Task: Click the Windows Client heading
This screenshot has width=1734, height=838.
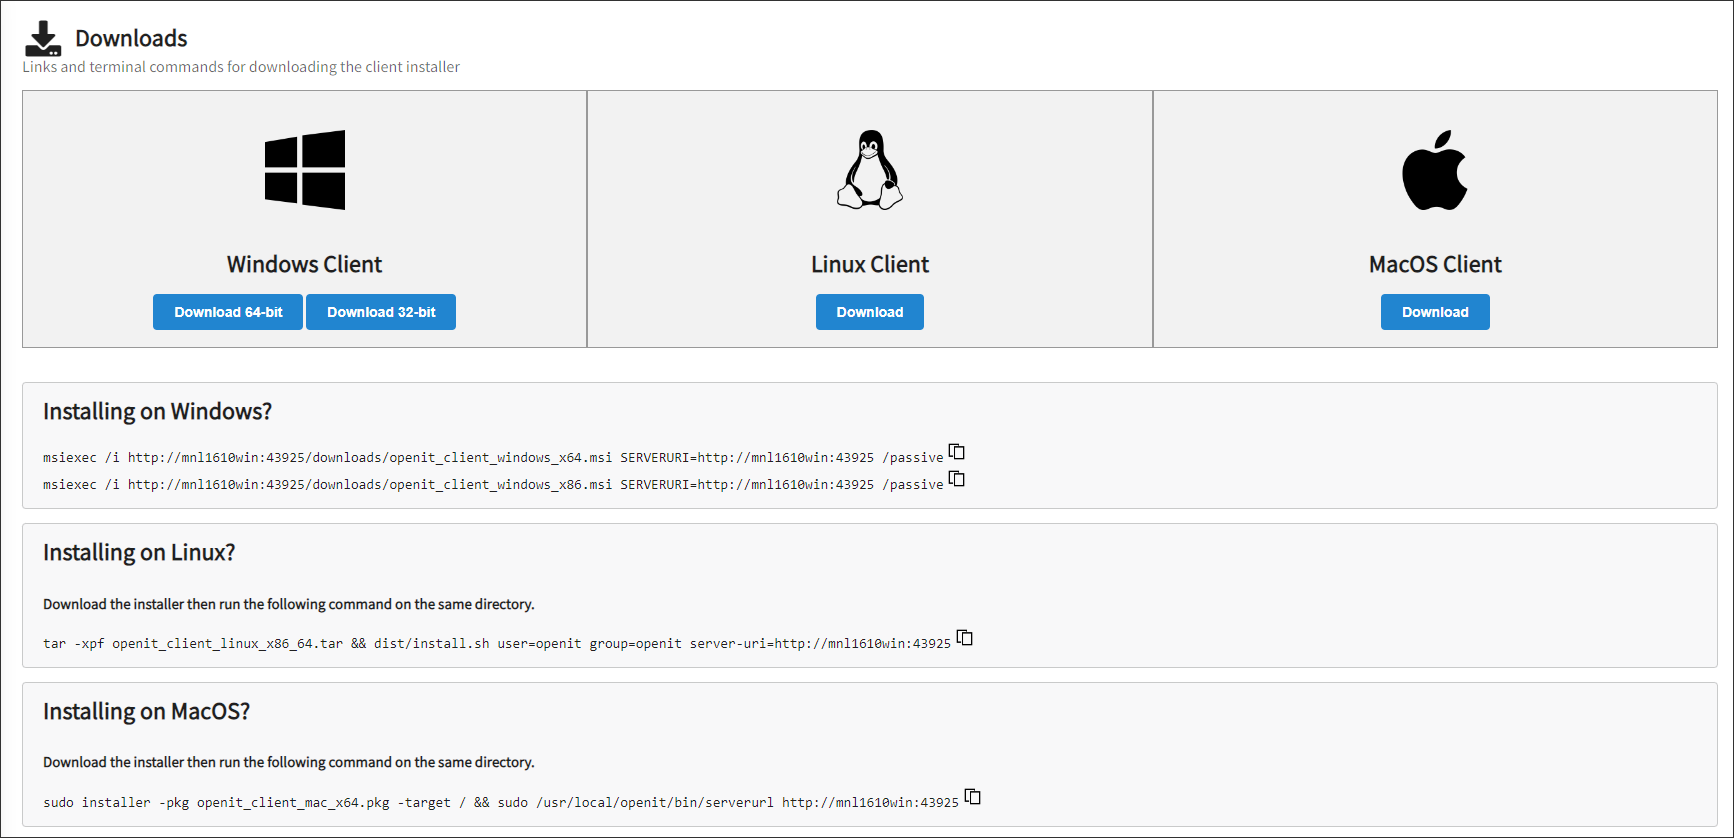Action: pos(305,264)
